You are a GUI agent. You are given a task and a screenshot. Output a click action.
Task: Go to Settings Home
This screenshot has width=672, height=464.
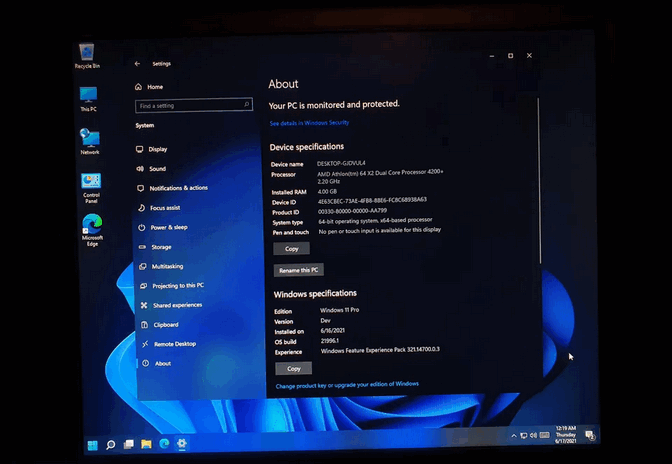tap(149, 87)
